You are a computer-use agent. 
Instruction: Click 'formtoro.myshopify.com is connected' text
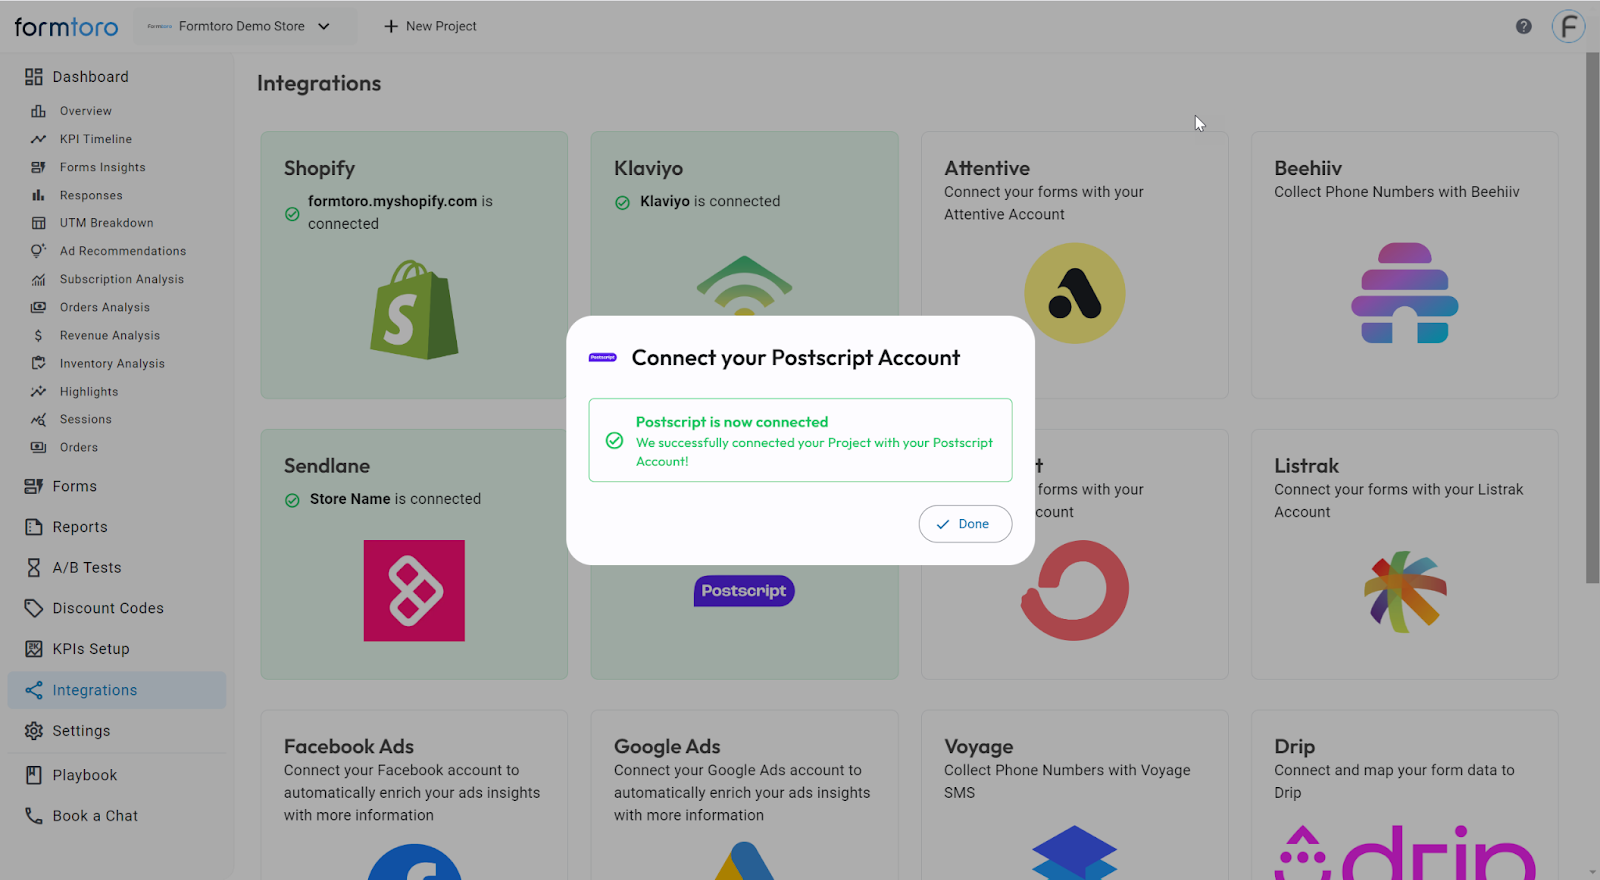[400, 212]
